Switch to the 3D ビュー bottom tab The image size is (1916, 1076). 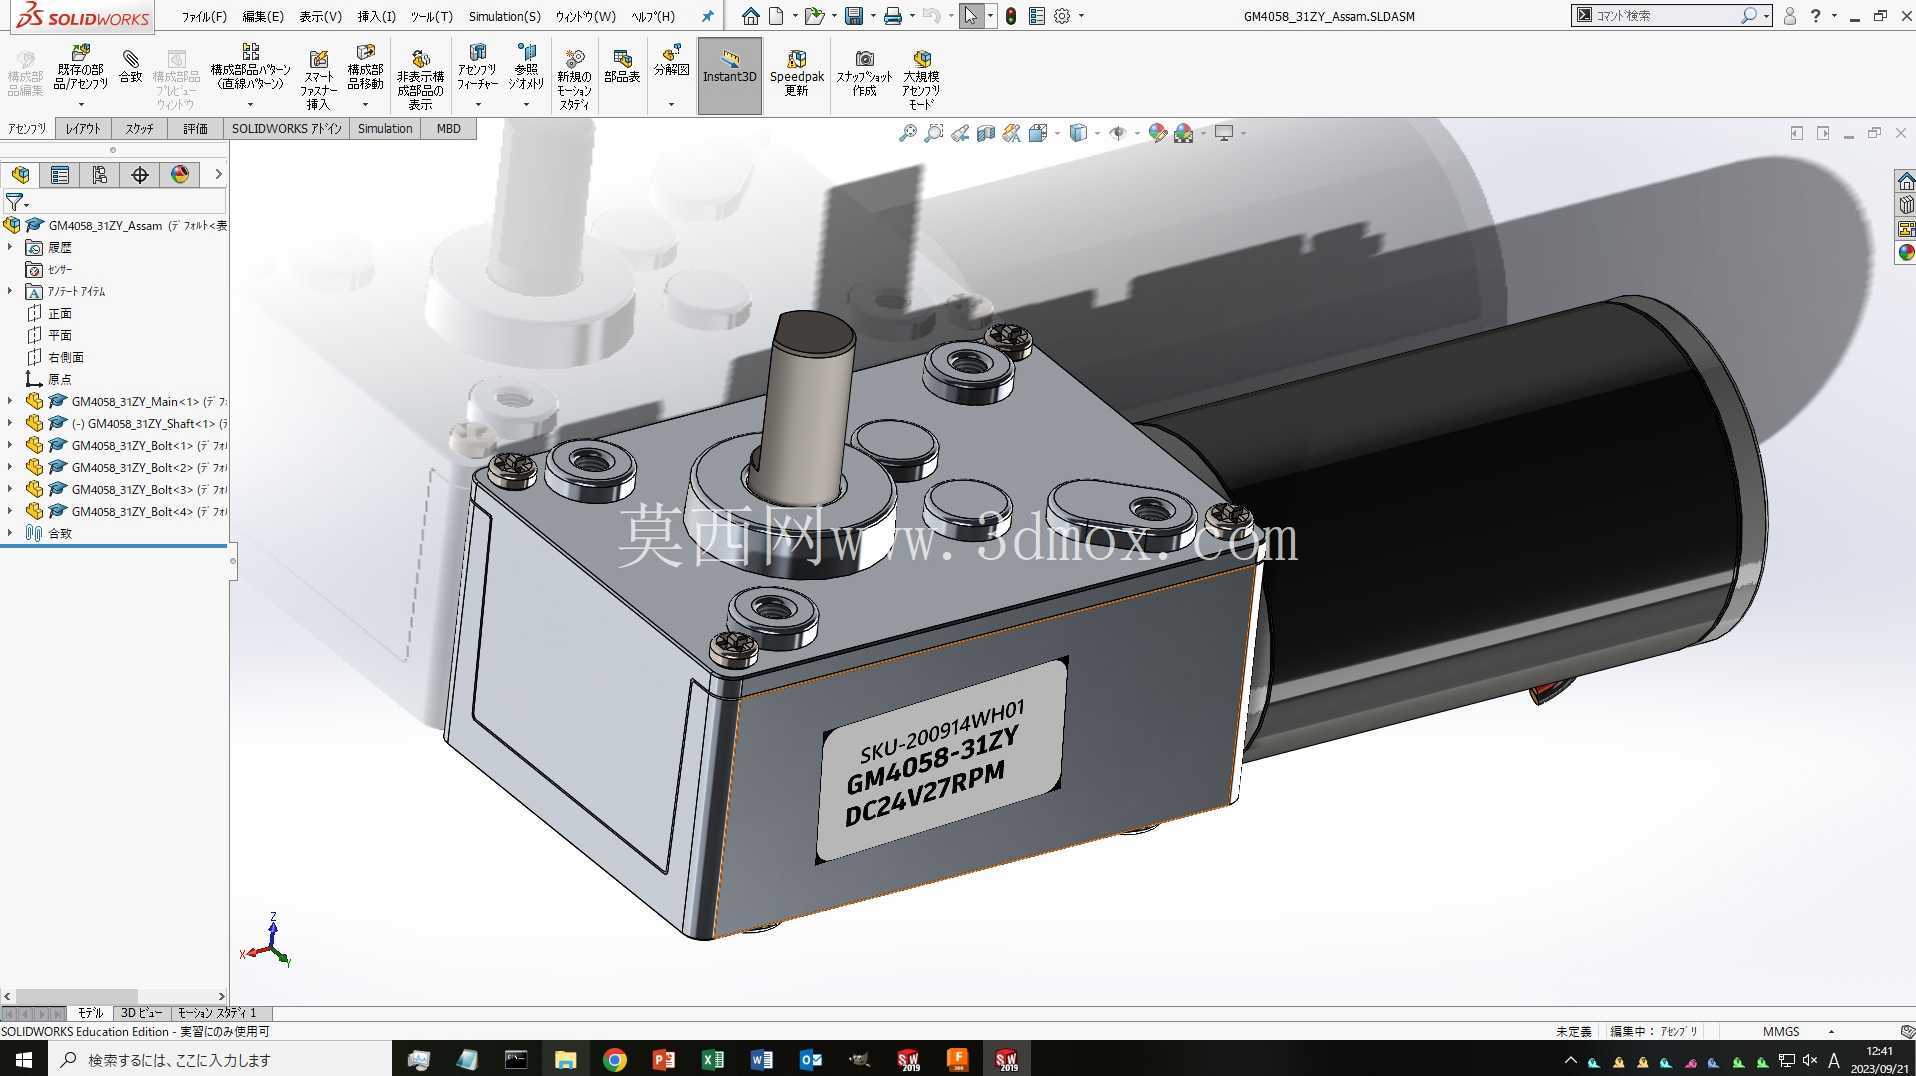[x=141, y=1013]
